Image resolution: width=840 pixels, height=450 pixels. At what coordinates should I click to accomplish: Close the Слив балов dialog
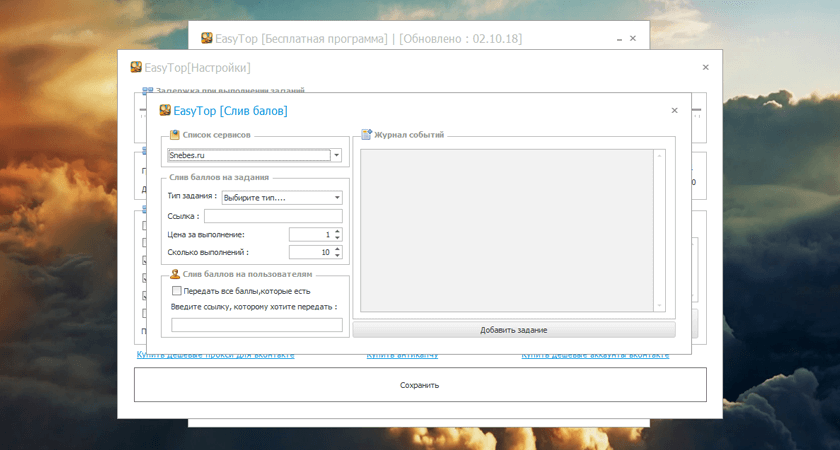(674, 110)
